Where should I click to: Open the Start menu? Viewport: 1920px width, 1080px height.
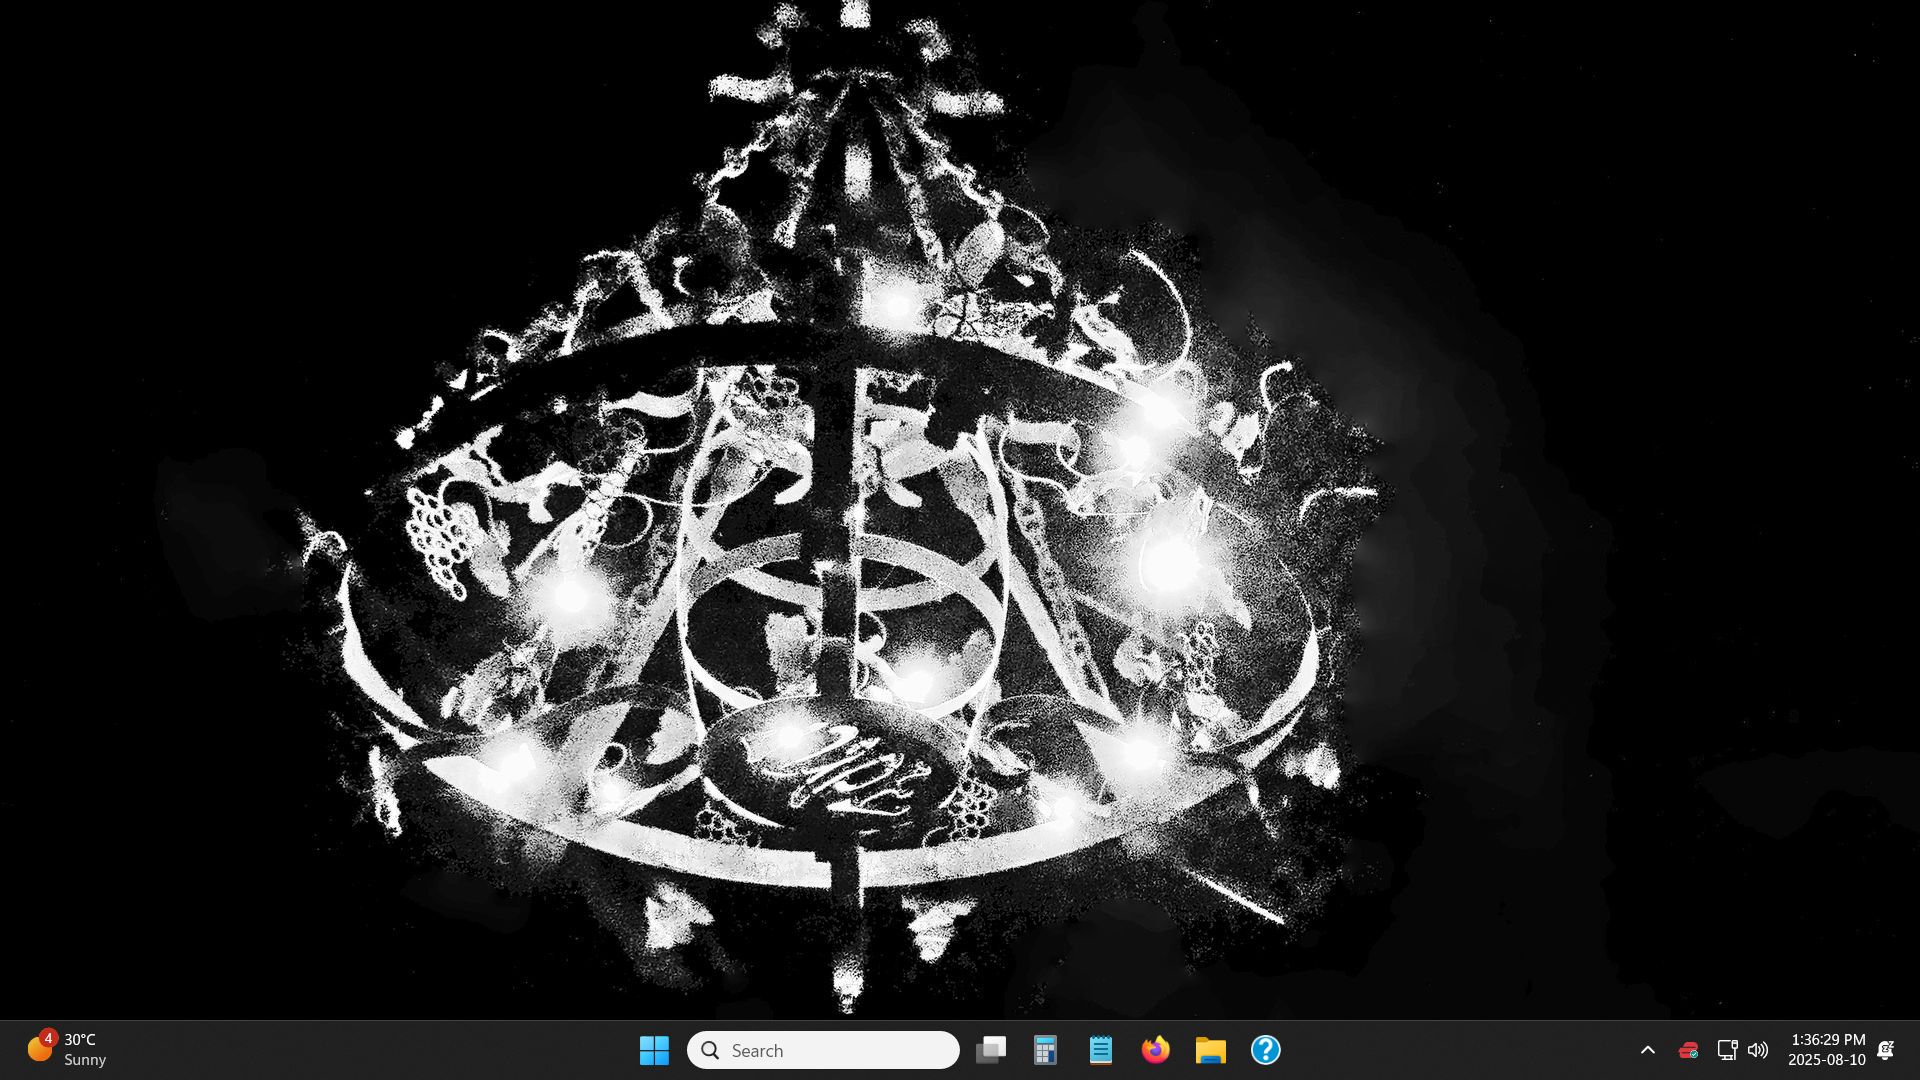pos(655,1051)
